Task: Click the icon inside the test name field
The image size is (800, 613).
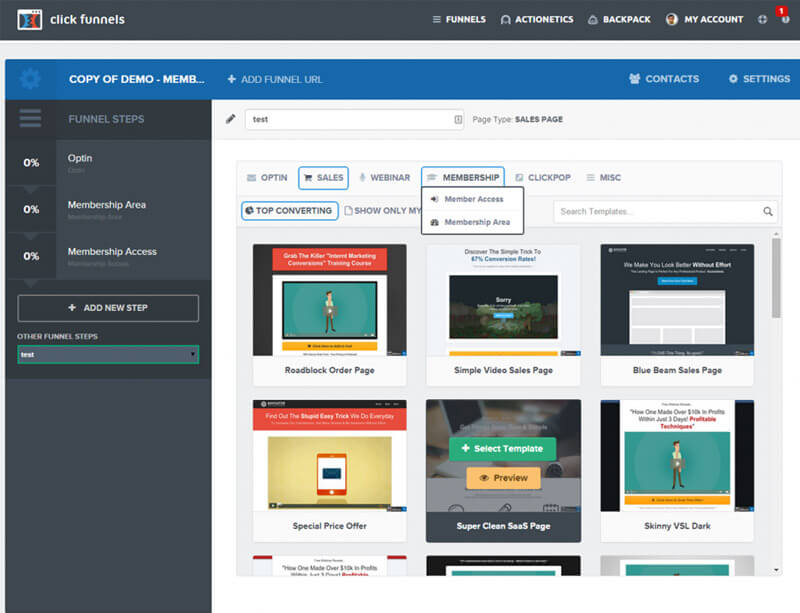Action: point(458,119)
